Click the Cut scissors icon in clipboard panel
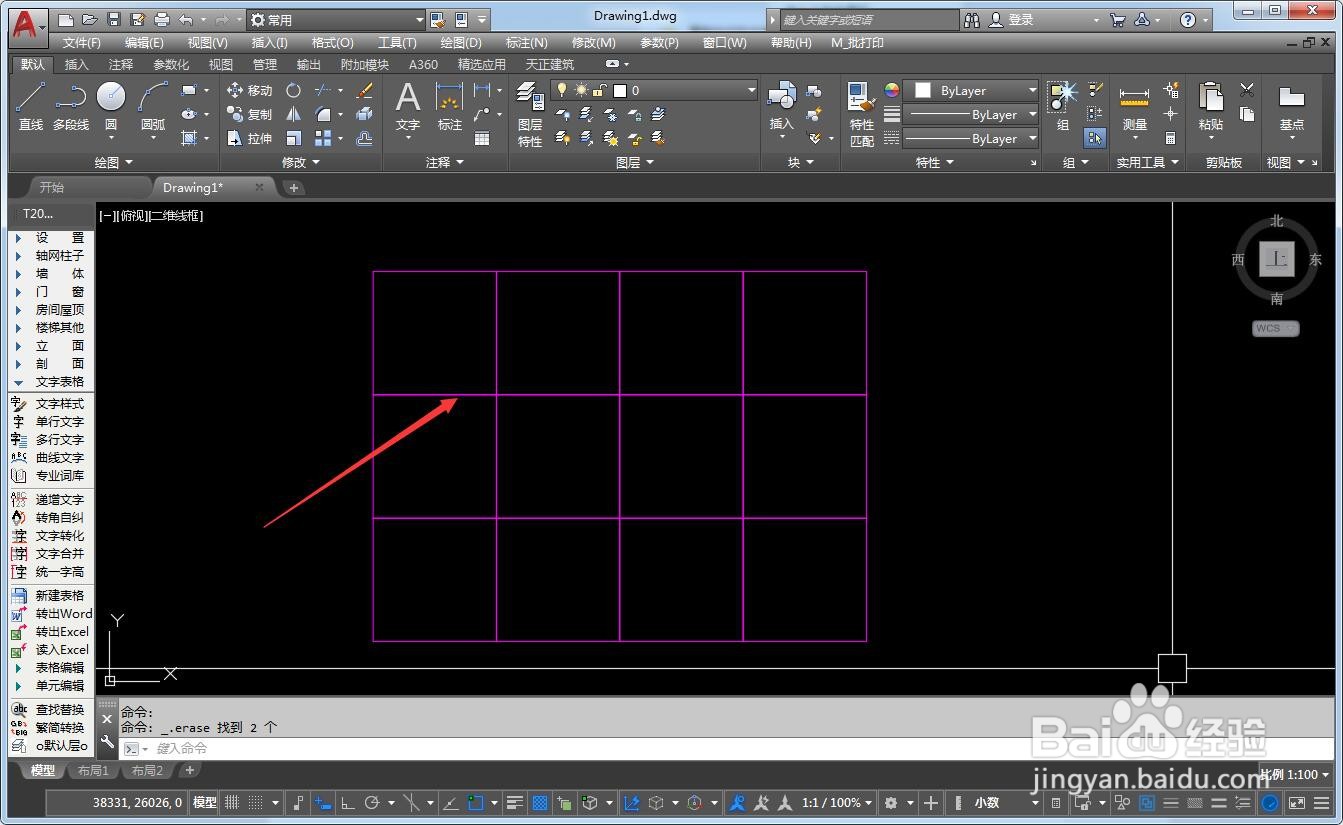The width and height of the screenshot is (1343, 825). 1247,90
